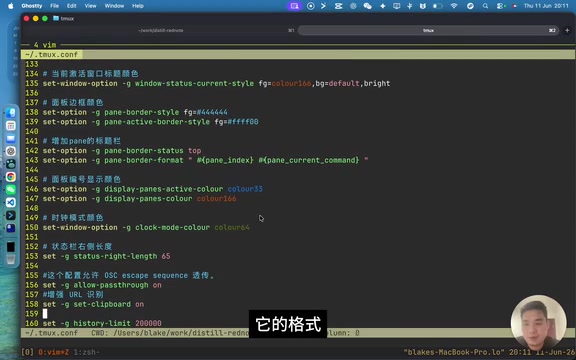Open Control Center from the menu bar
576x360 pixels.
point(501,6)
